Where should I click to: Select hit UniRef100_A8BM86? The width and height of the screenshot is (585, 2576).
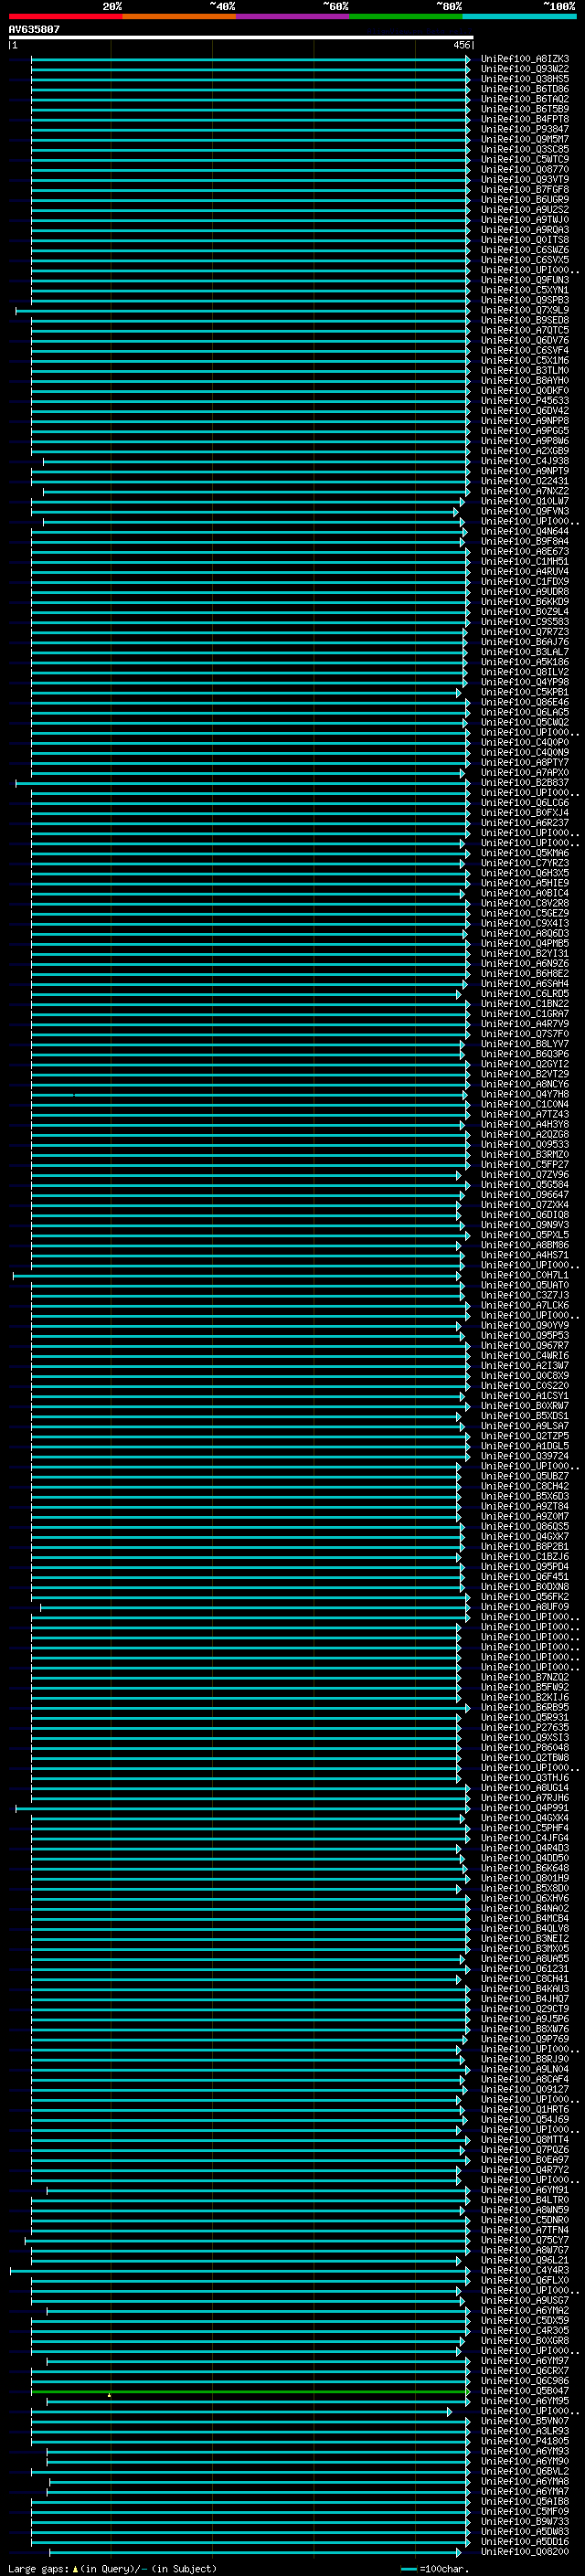click(x=525, y=1245)
